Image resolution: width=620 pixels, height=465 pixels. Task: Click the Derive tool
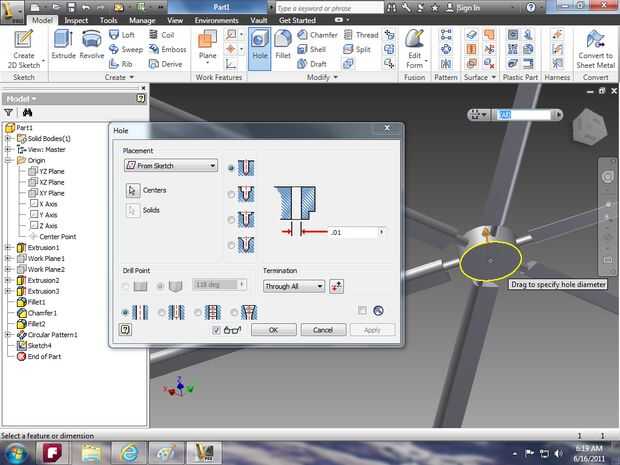tap(165, 64)
